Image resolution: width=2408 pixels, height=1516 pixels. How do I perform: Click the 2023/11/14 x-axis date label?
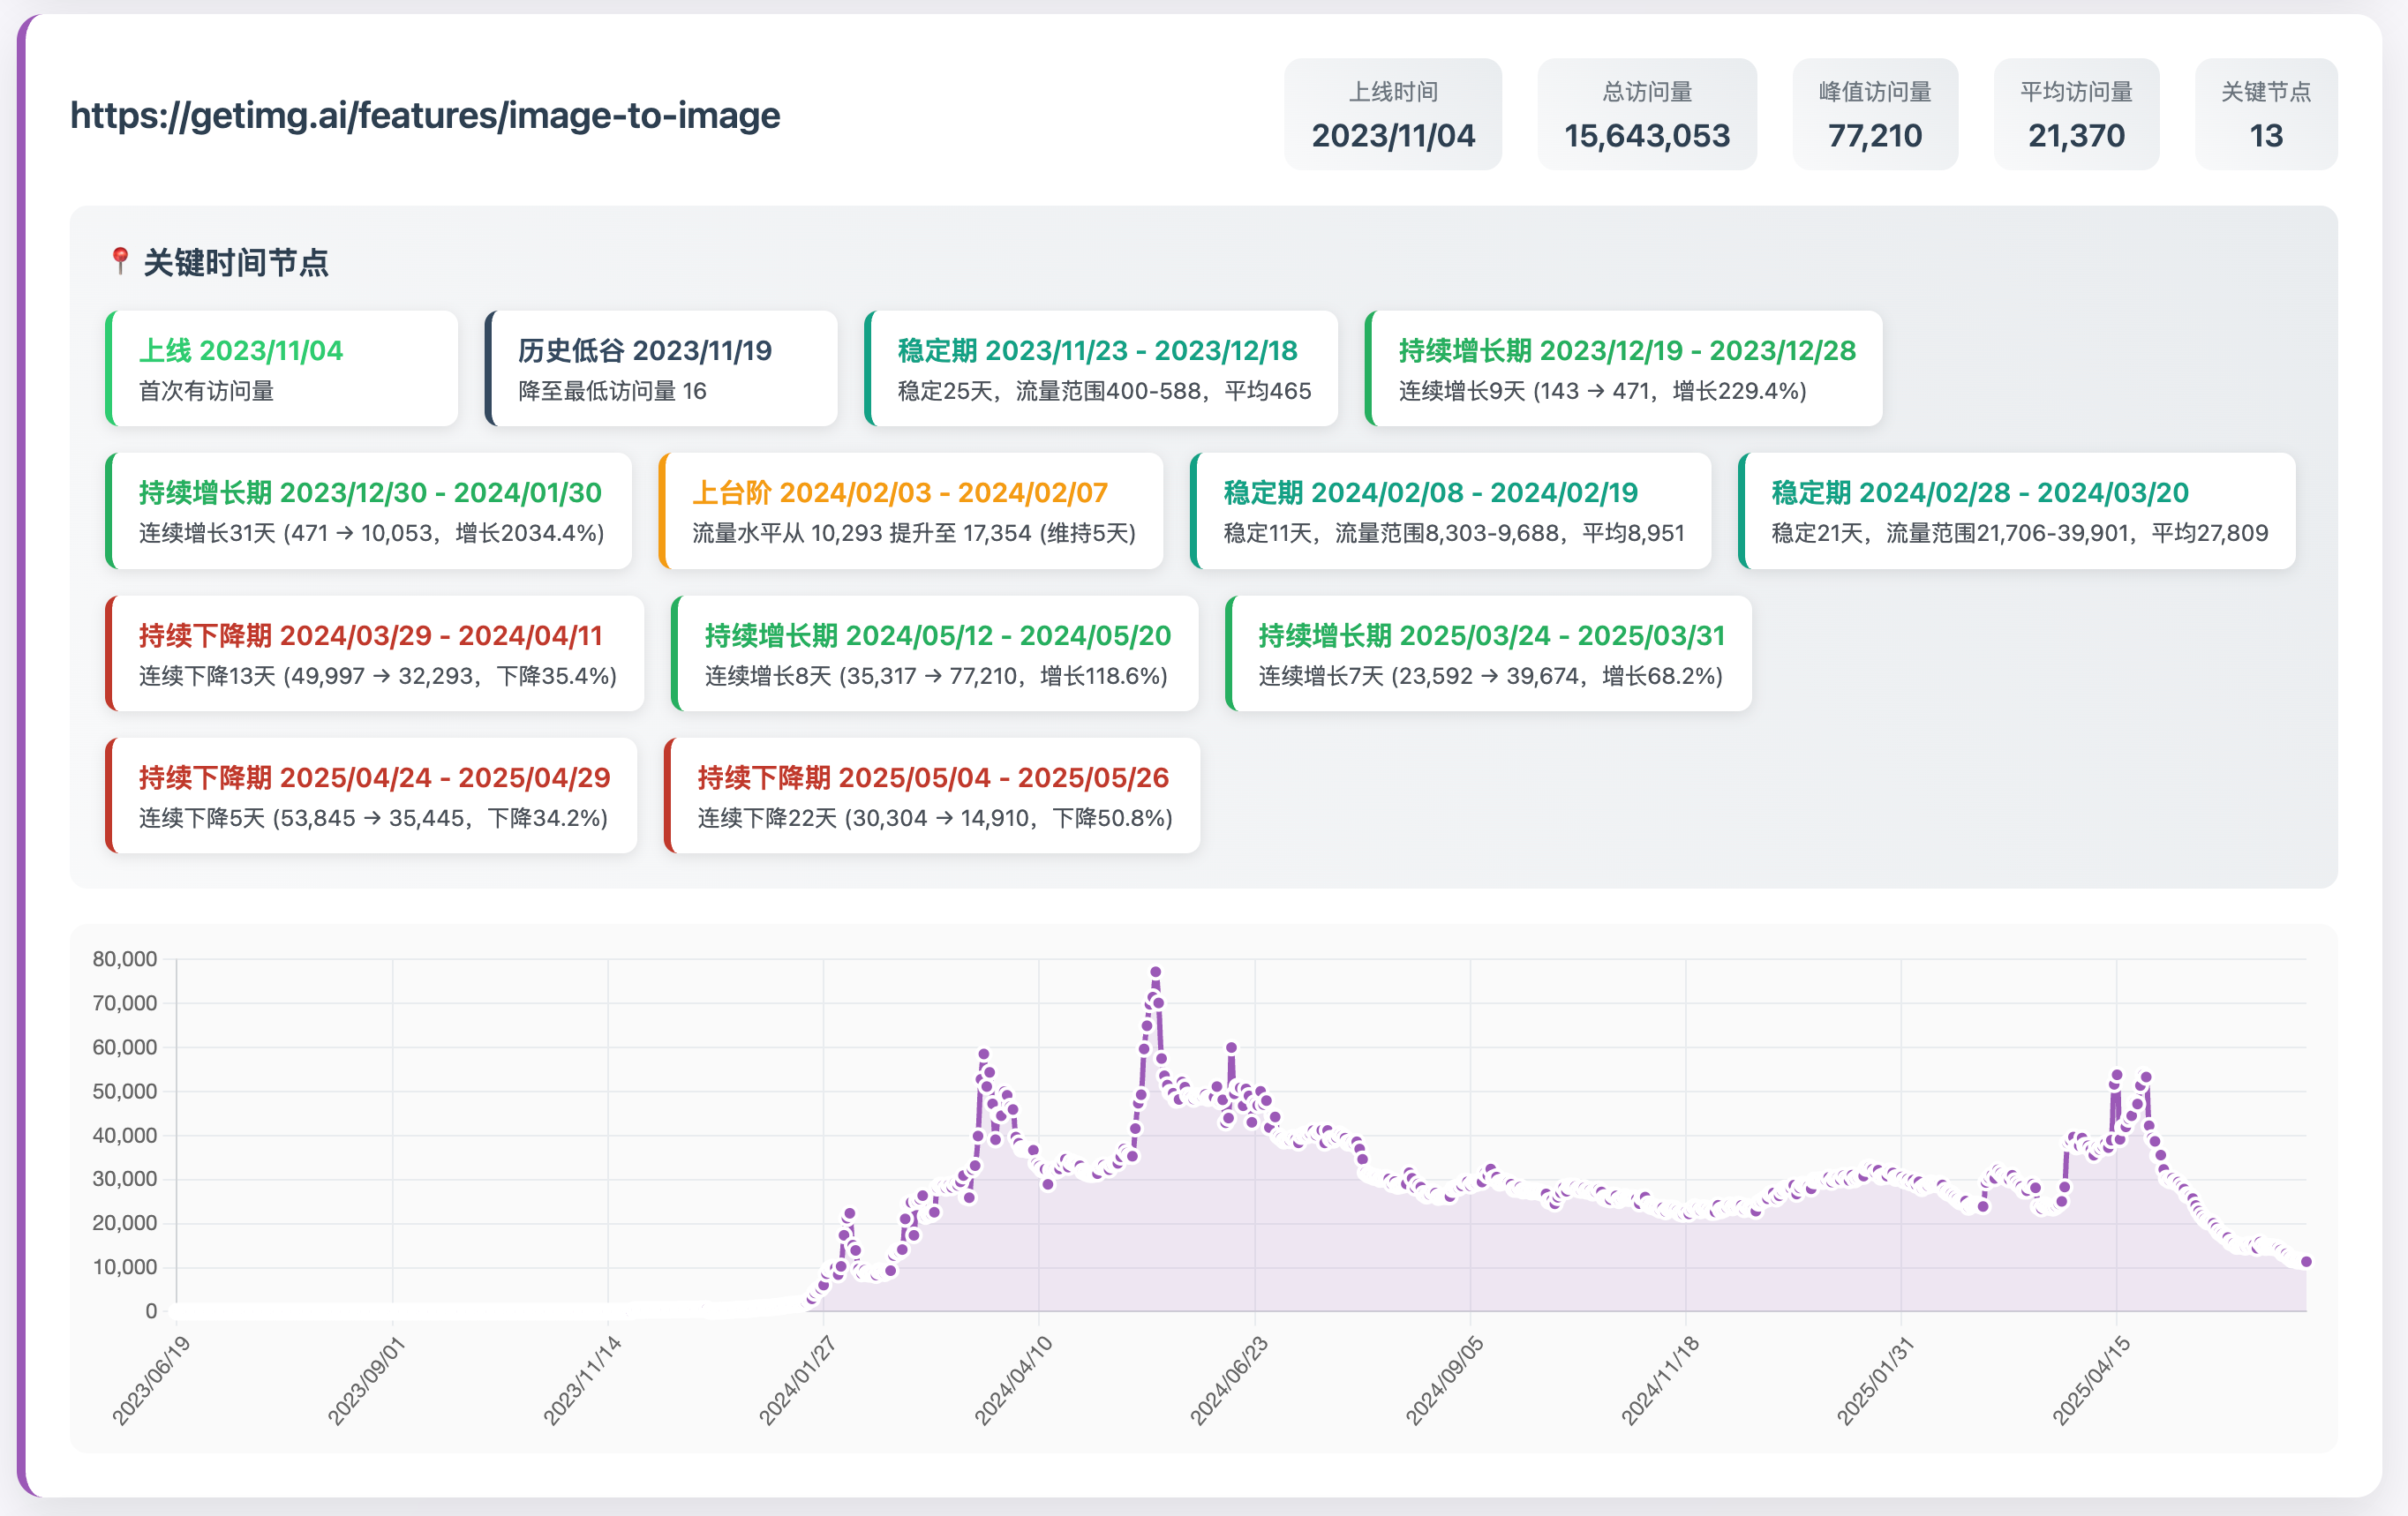click(x=582, y=1380)
